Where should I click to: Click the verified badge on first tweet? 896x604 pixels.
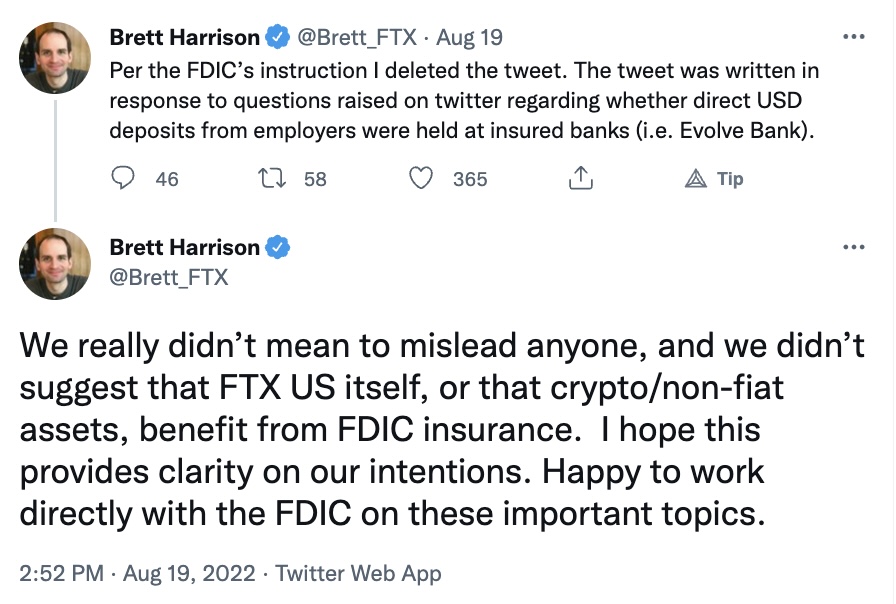pyautogui.click(x=277, y=37)
